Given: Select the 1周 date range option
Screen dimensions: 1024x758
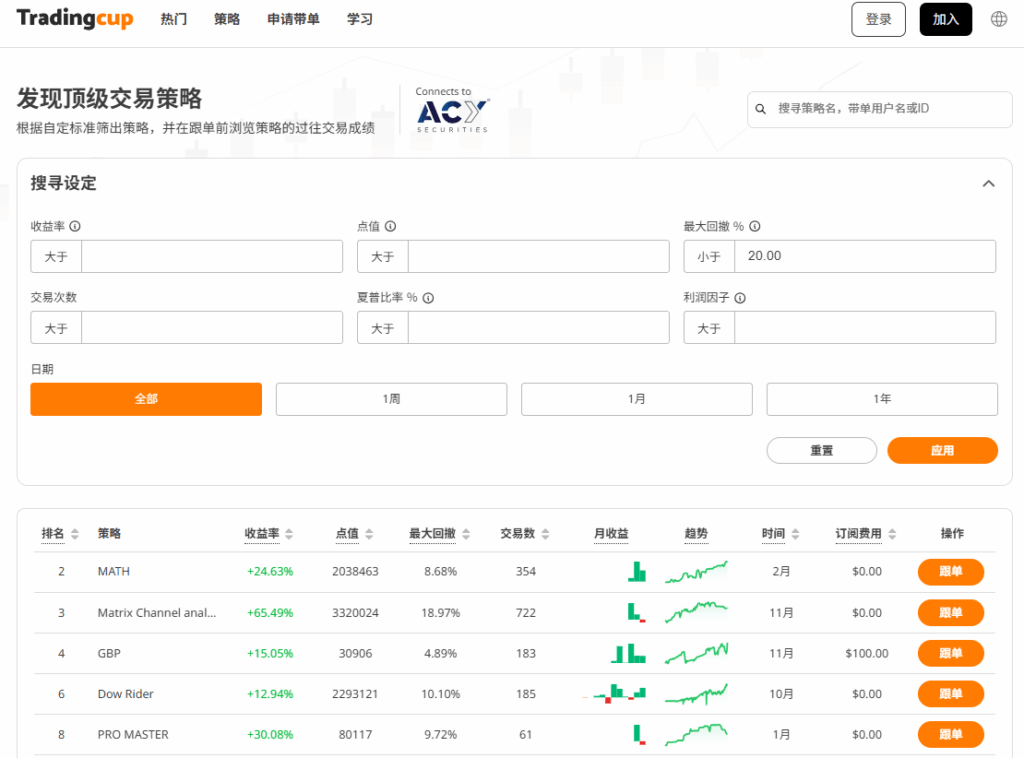Looking at the screenshot, I should pyautogui.click(x=391, y=399).
